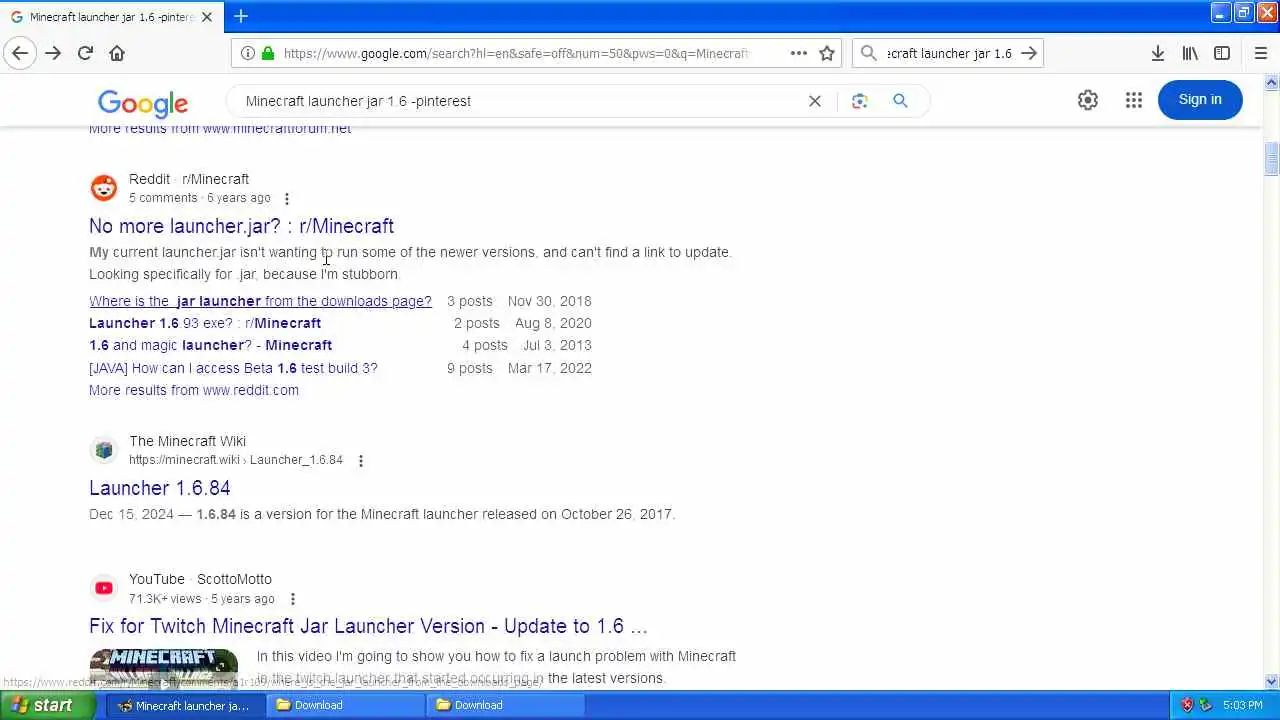Open 'Fix for Twitch Minecraft Jar Launcher' video result

click(x=368, y=626)
